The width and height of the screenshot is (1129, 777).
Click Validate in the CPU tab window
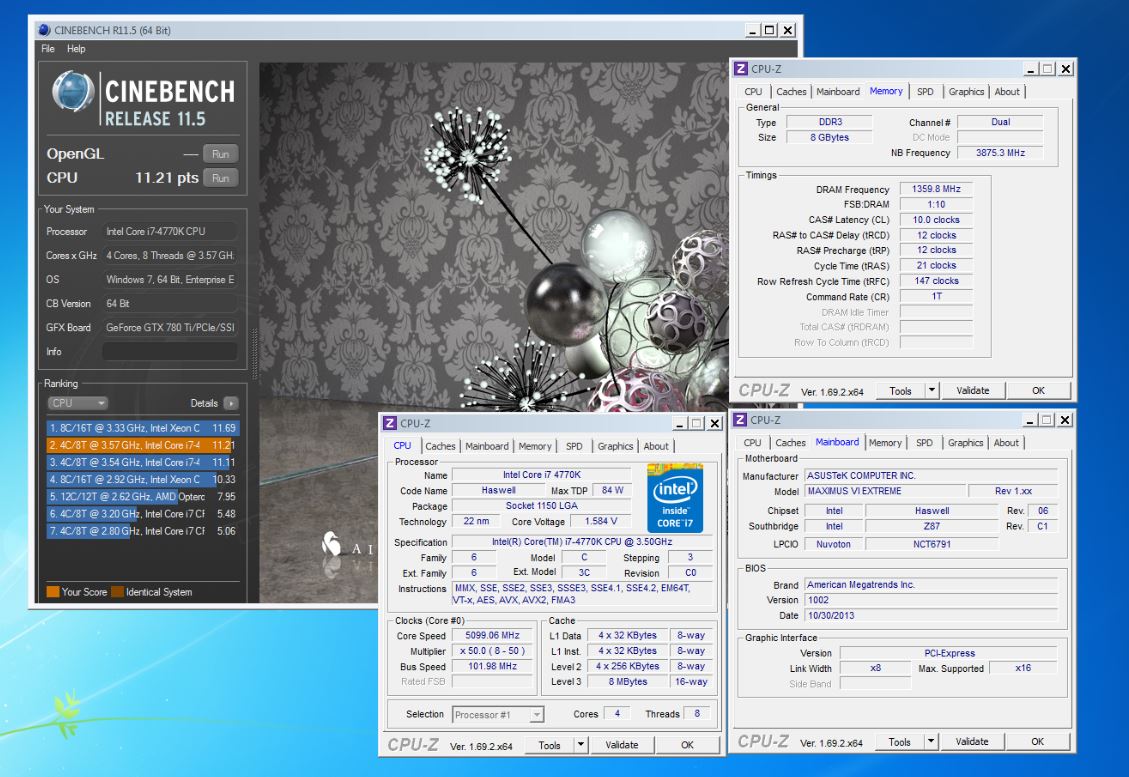coord(621,745)
